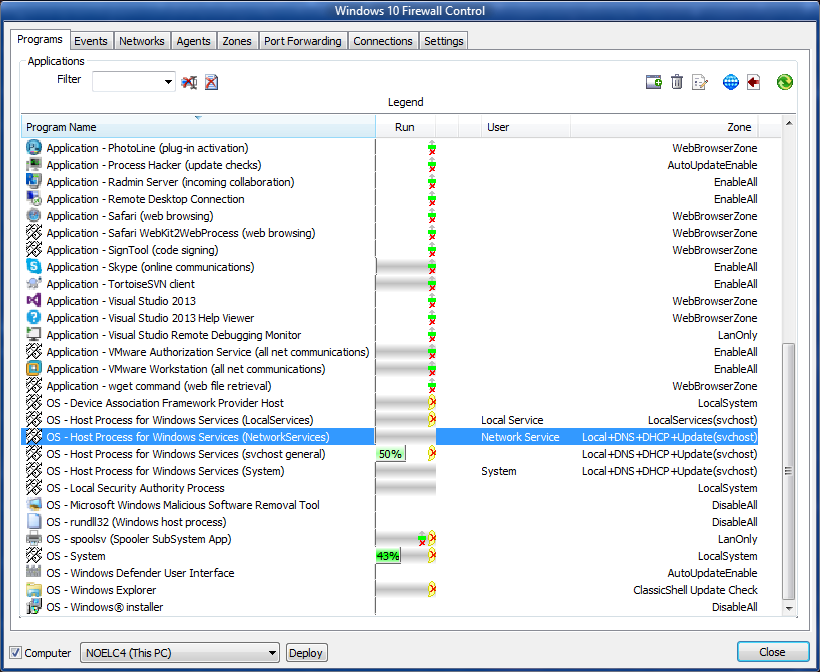Click the Malicious Software Removal Tool icon

tap(33, 505)
